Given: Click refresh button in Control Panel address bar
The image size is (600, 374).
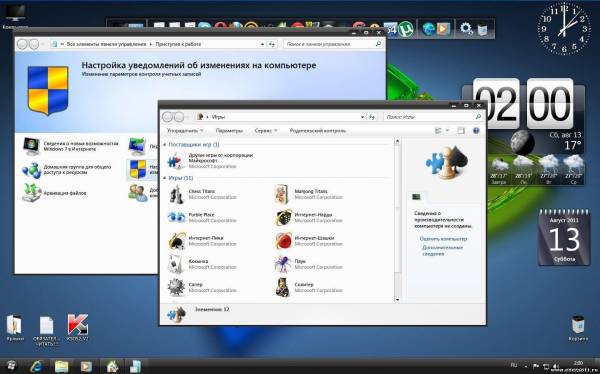Looking at the screenshot, I should point(272,44).
